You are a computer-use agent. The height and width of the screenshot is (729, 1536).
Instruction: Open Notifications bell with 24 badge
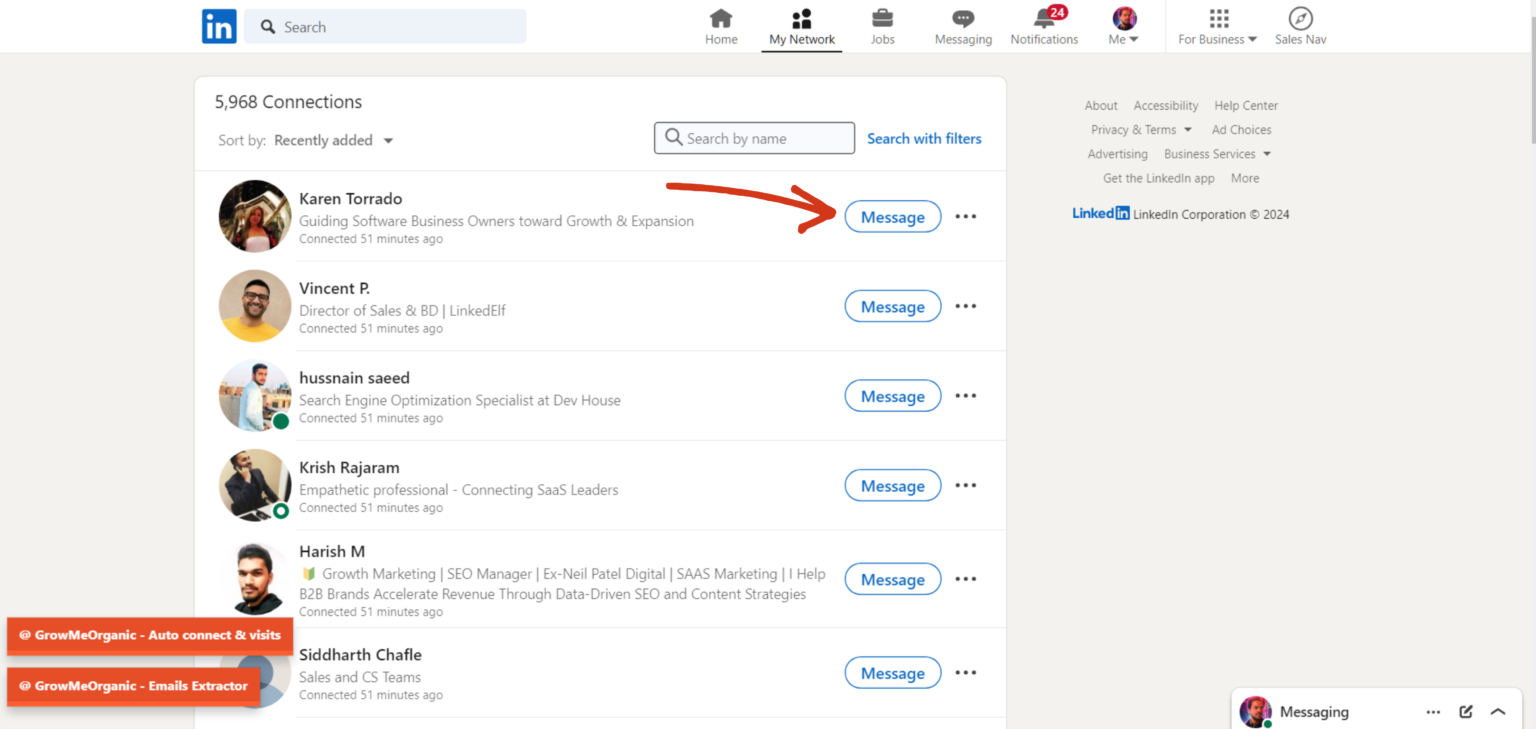tap(1044, 27)
